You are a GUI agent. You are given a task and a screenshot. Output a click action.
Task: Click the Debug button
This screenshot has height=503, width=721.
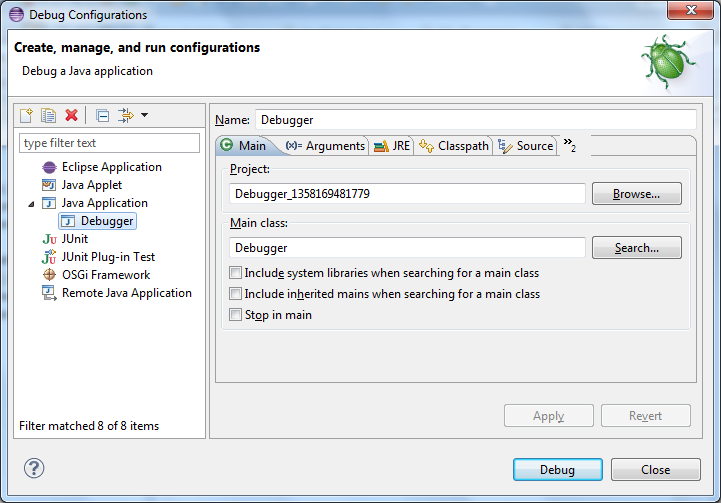[558, 469]
